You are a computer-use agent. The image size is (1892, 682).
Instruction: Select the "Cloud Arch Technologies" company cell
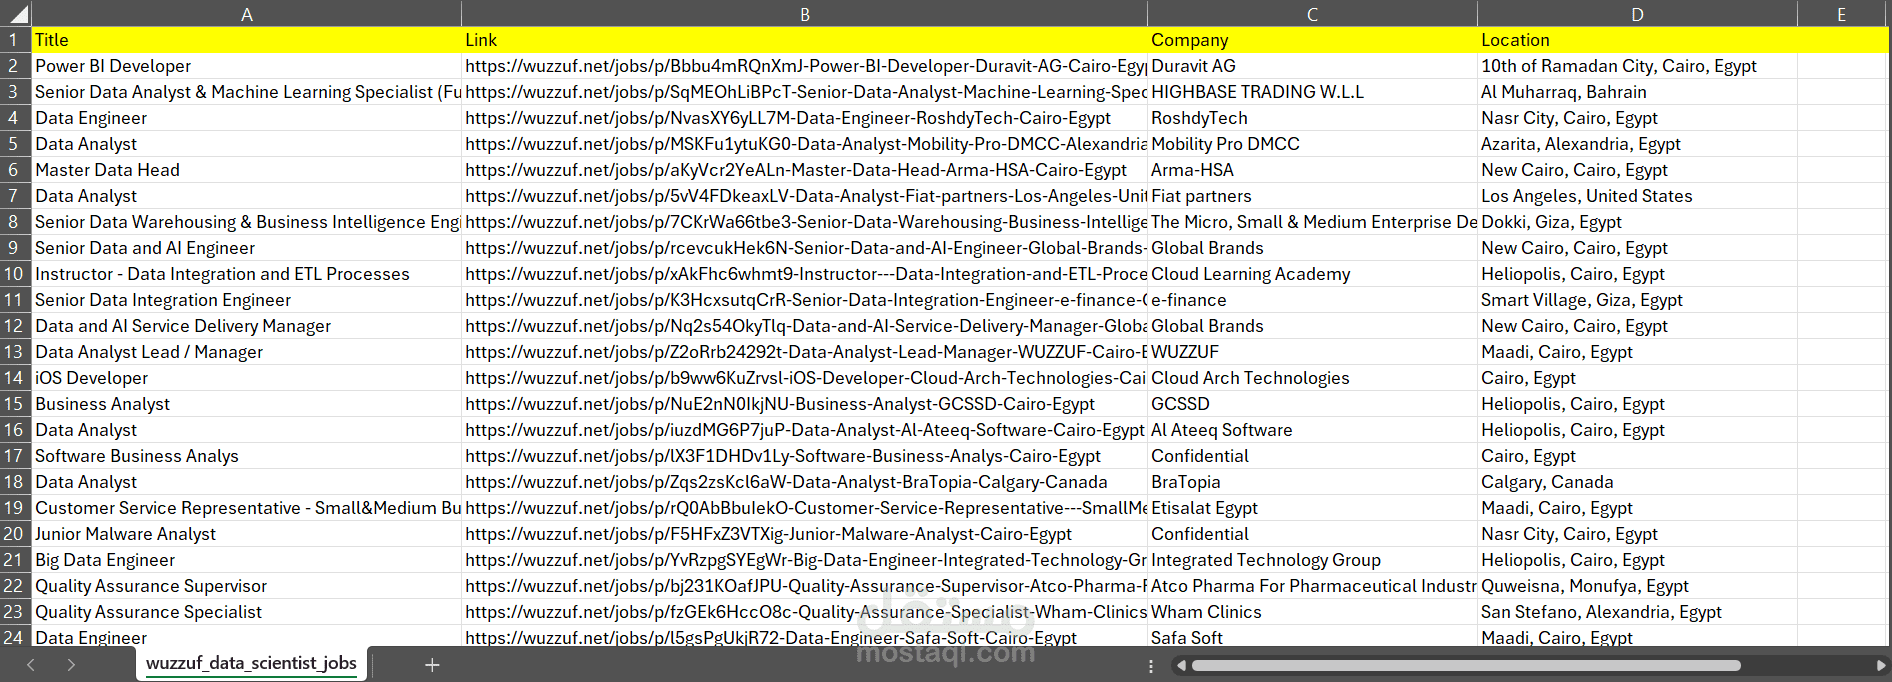tap(1312, 378)
